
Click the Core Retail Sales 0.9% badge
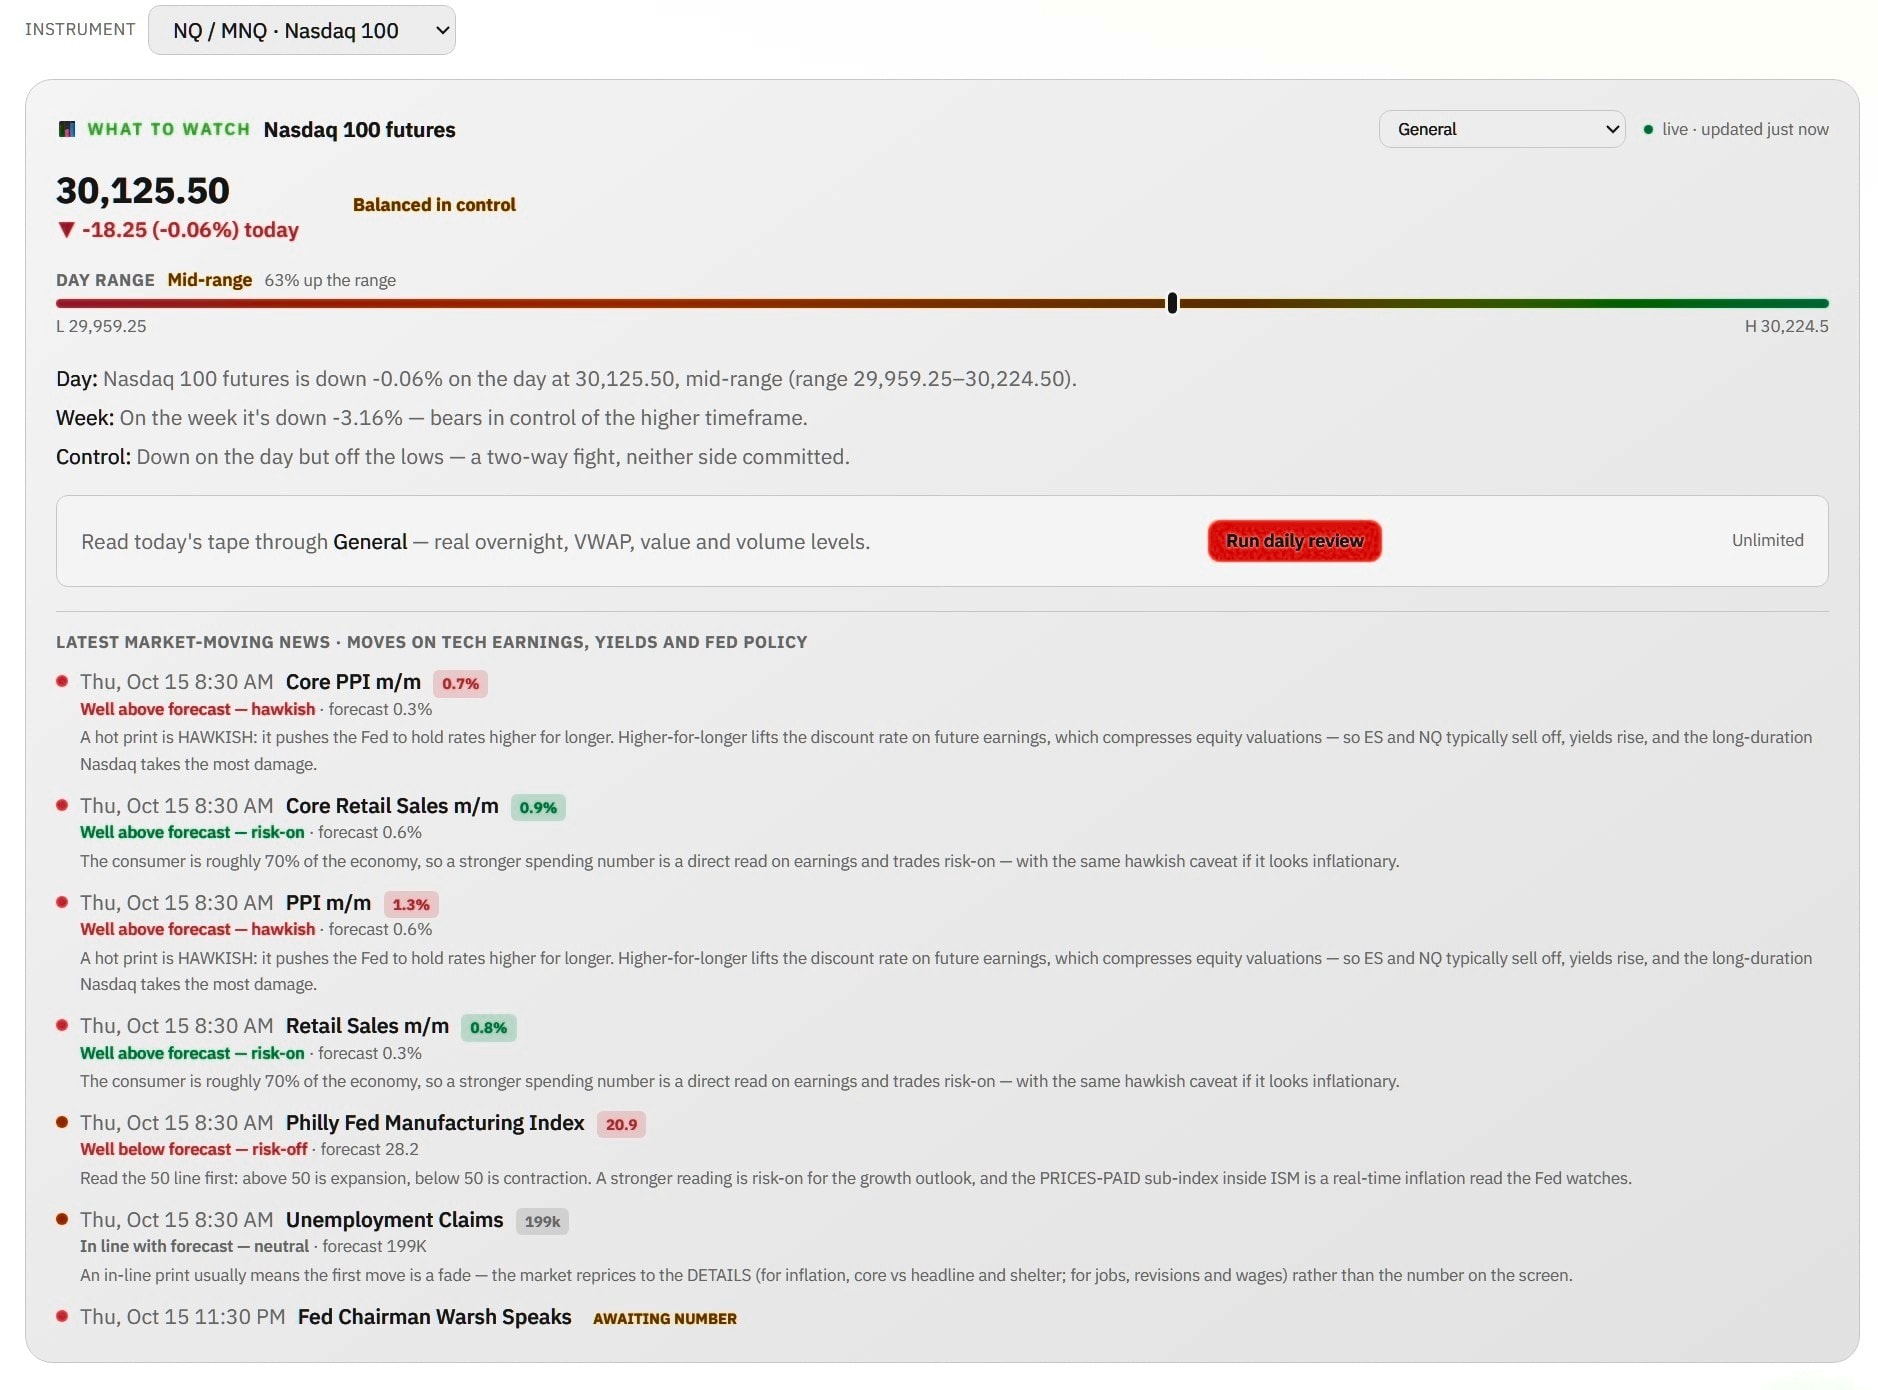538,808
